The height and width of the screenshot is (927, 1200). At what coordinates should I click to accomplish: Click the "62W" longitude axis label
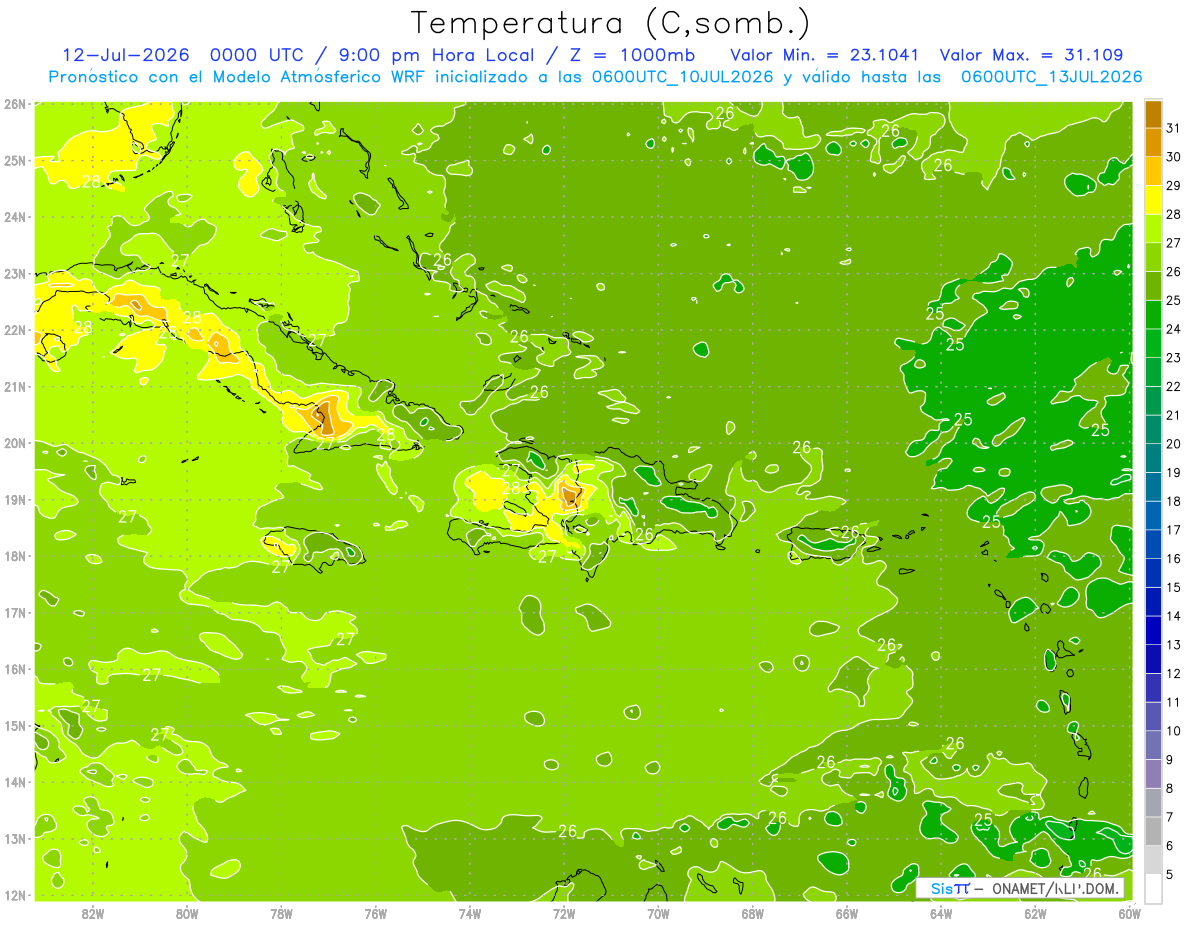pyautogui.click(x=1035, y=913)
